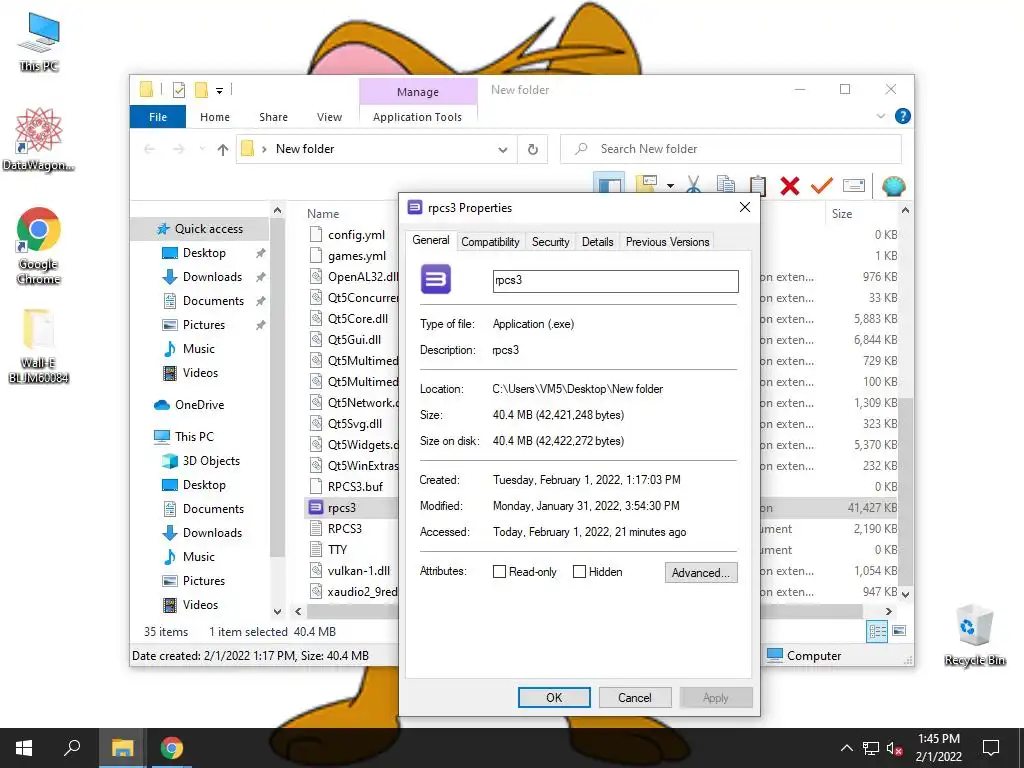Open the Application Tools ribbon tab
Image resolution: width=1024 pixels, height=768 pixels.
pyautogui.click(x=417, y=117)
